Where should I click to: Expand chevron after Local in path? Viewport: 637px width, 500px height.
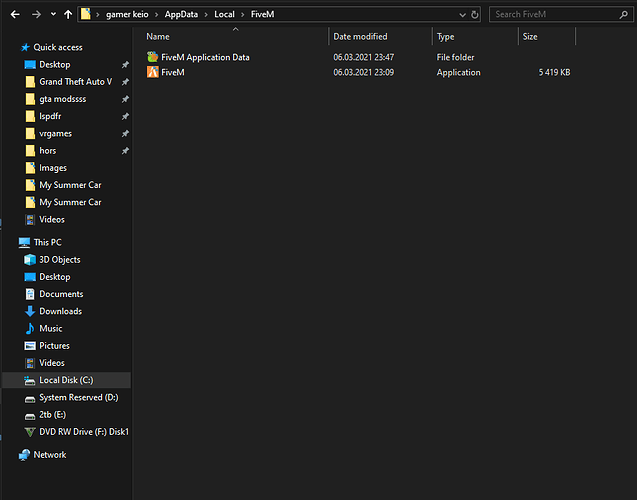(243, 15)
